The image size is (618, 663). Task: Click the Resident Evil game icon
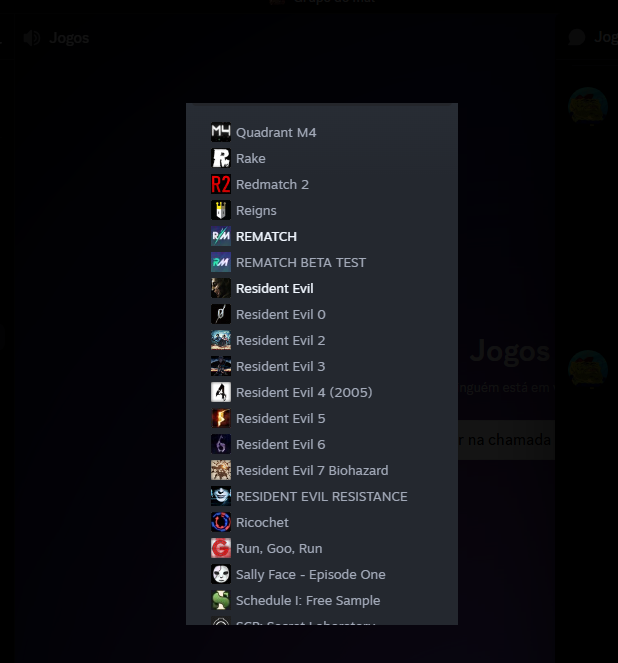click(x=221, y=288)
